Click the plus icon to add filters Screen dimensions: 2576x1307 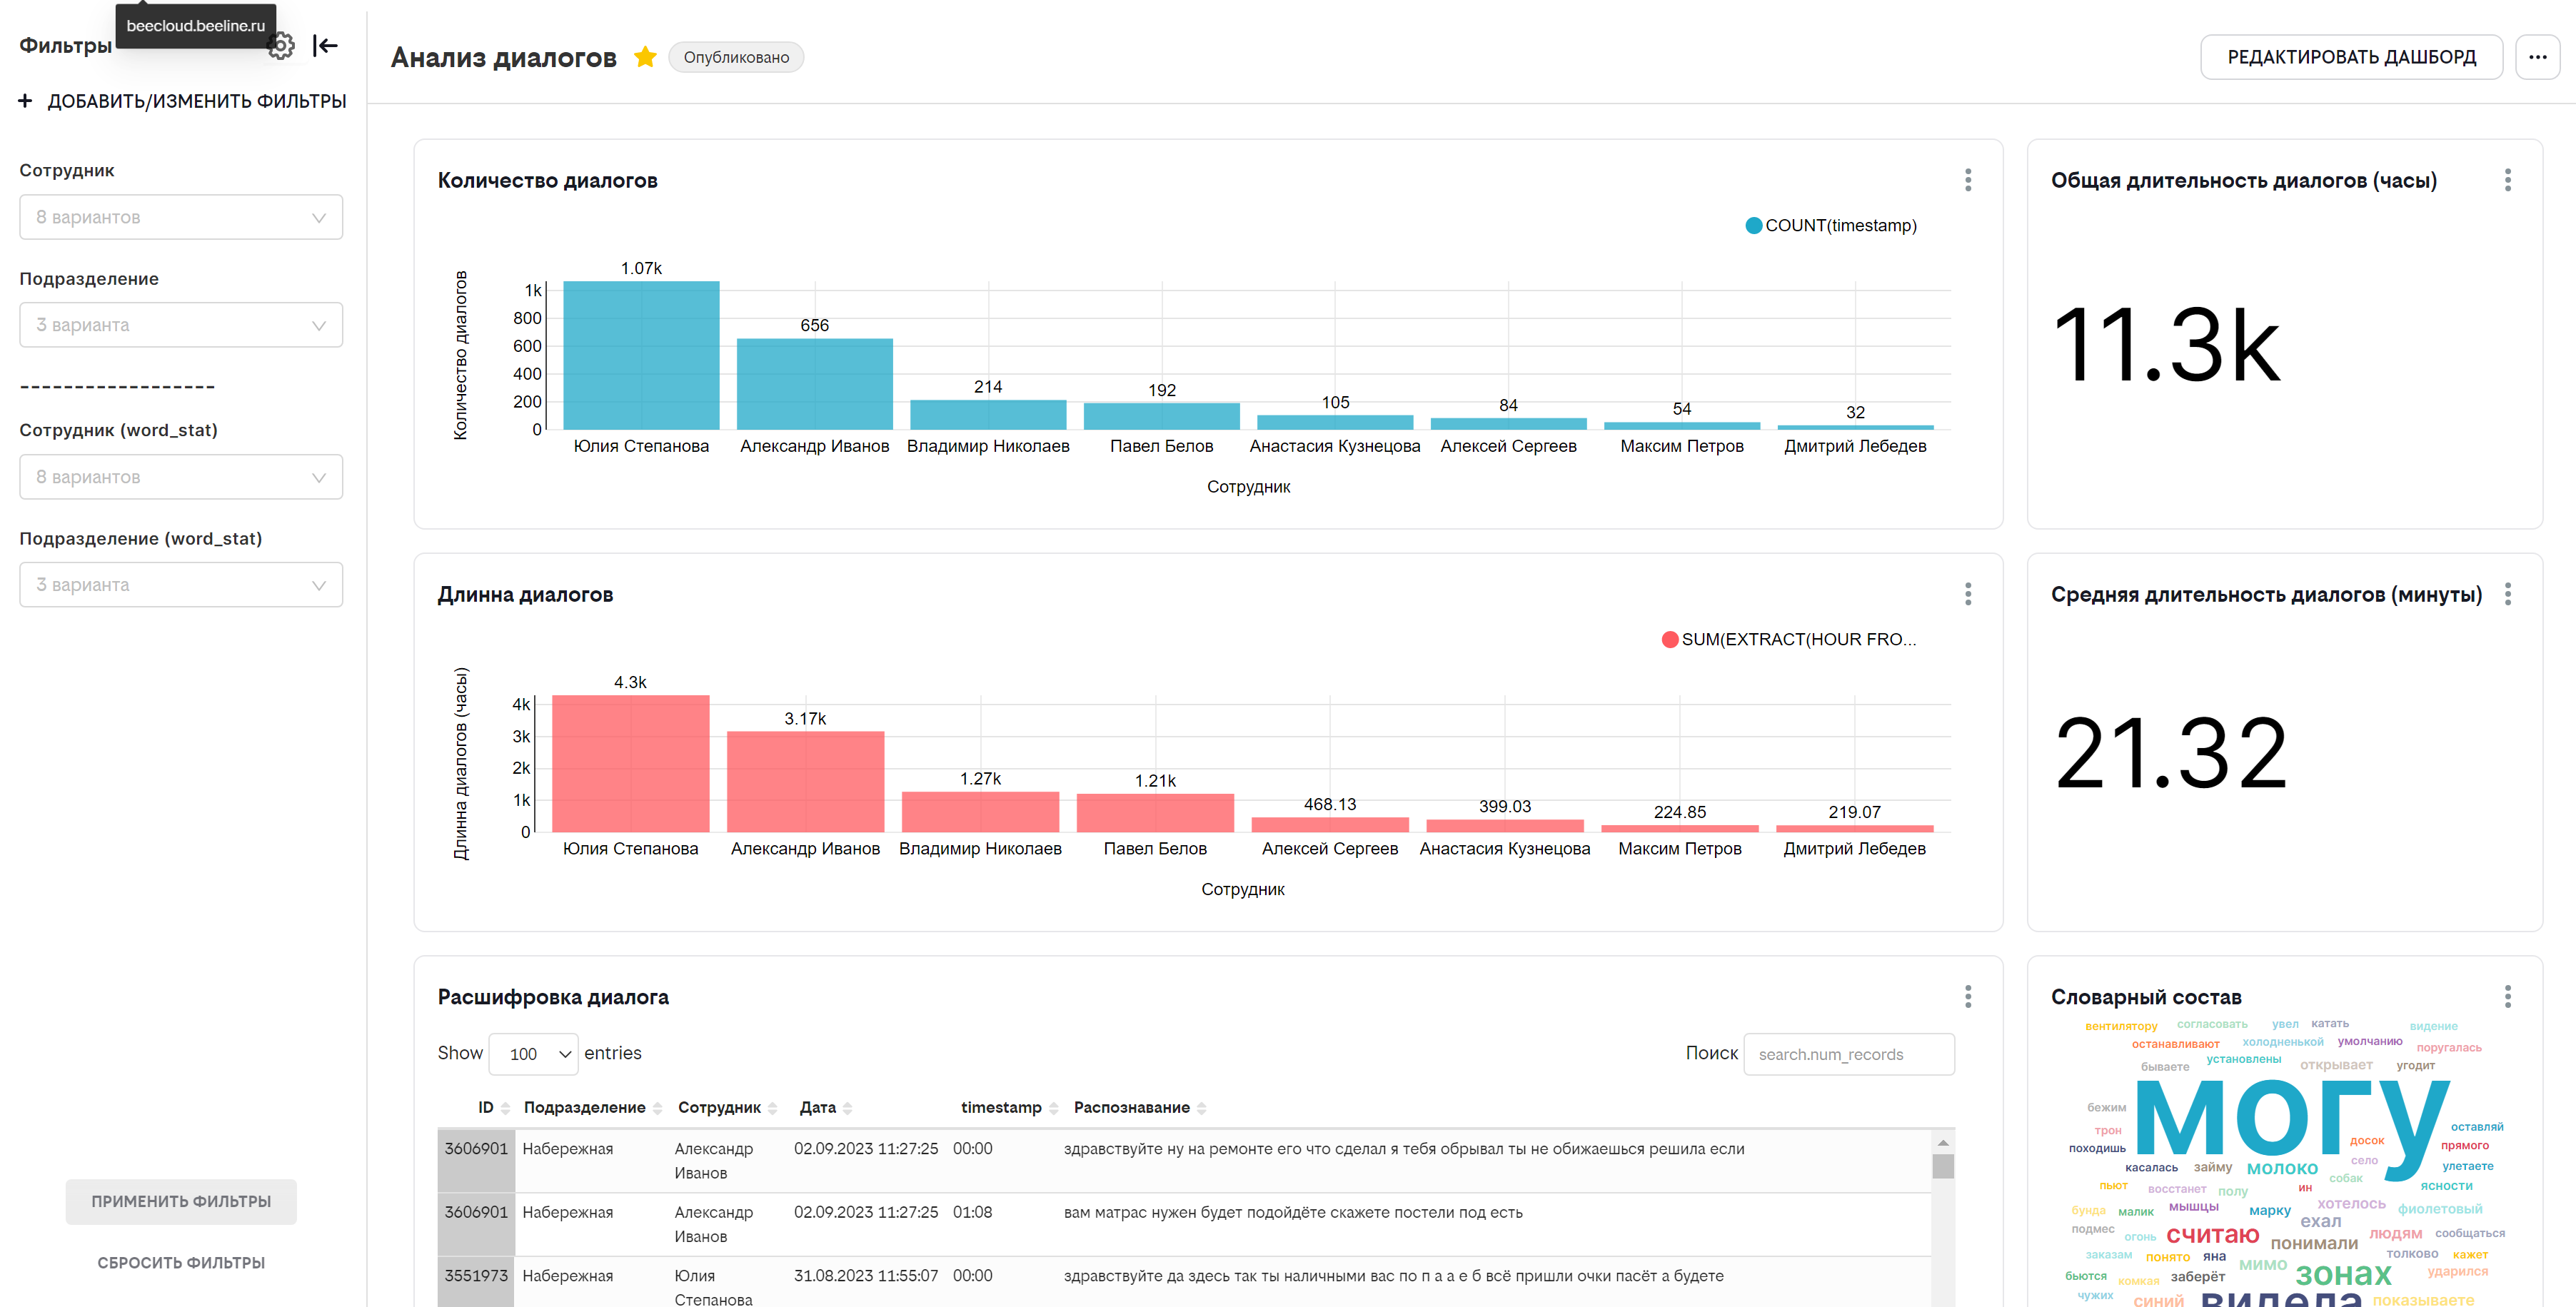coord(26,101)
